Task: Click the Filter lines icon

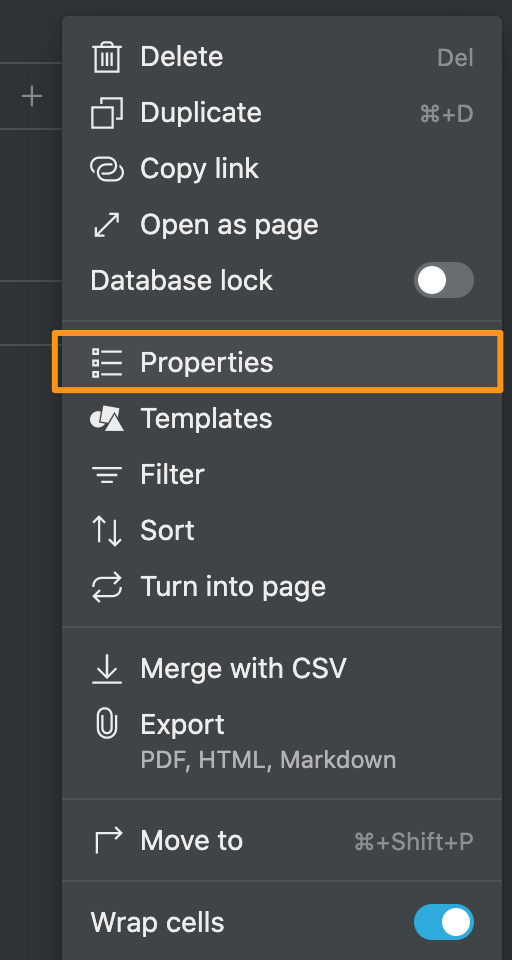Action: pos(107,474)
